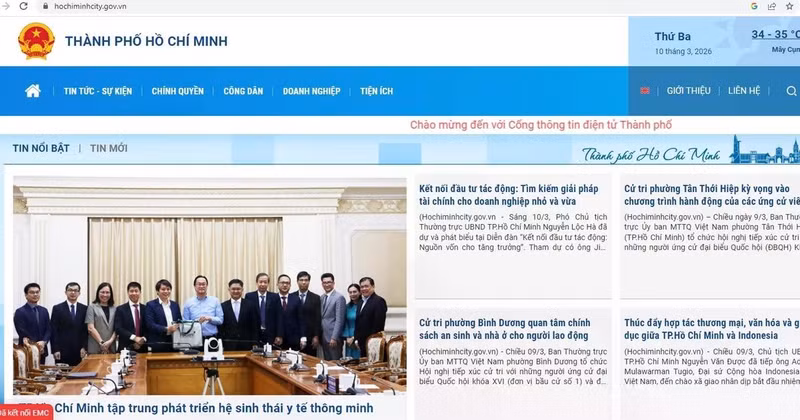Open article Cử tri phường Tân Thới Hiệp
This screenshot has width=800, height=420.
pyautogui.click(x=712, y=195)
